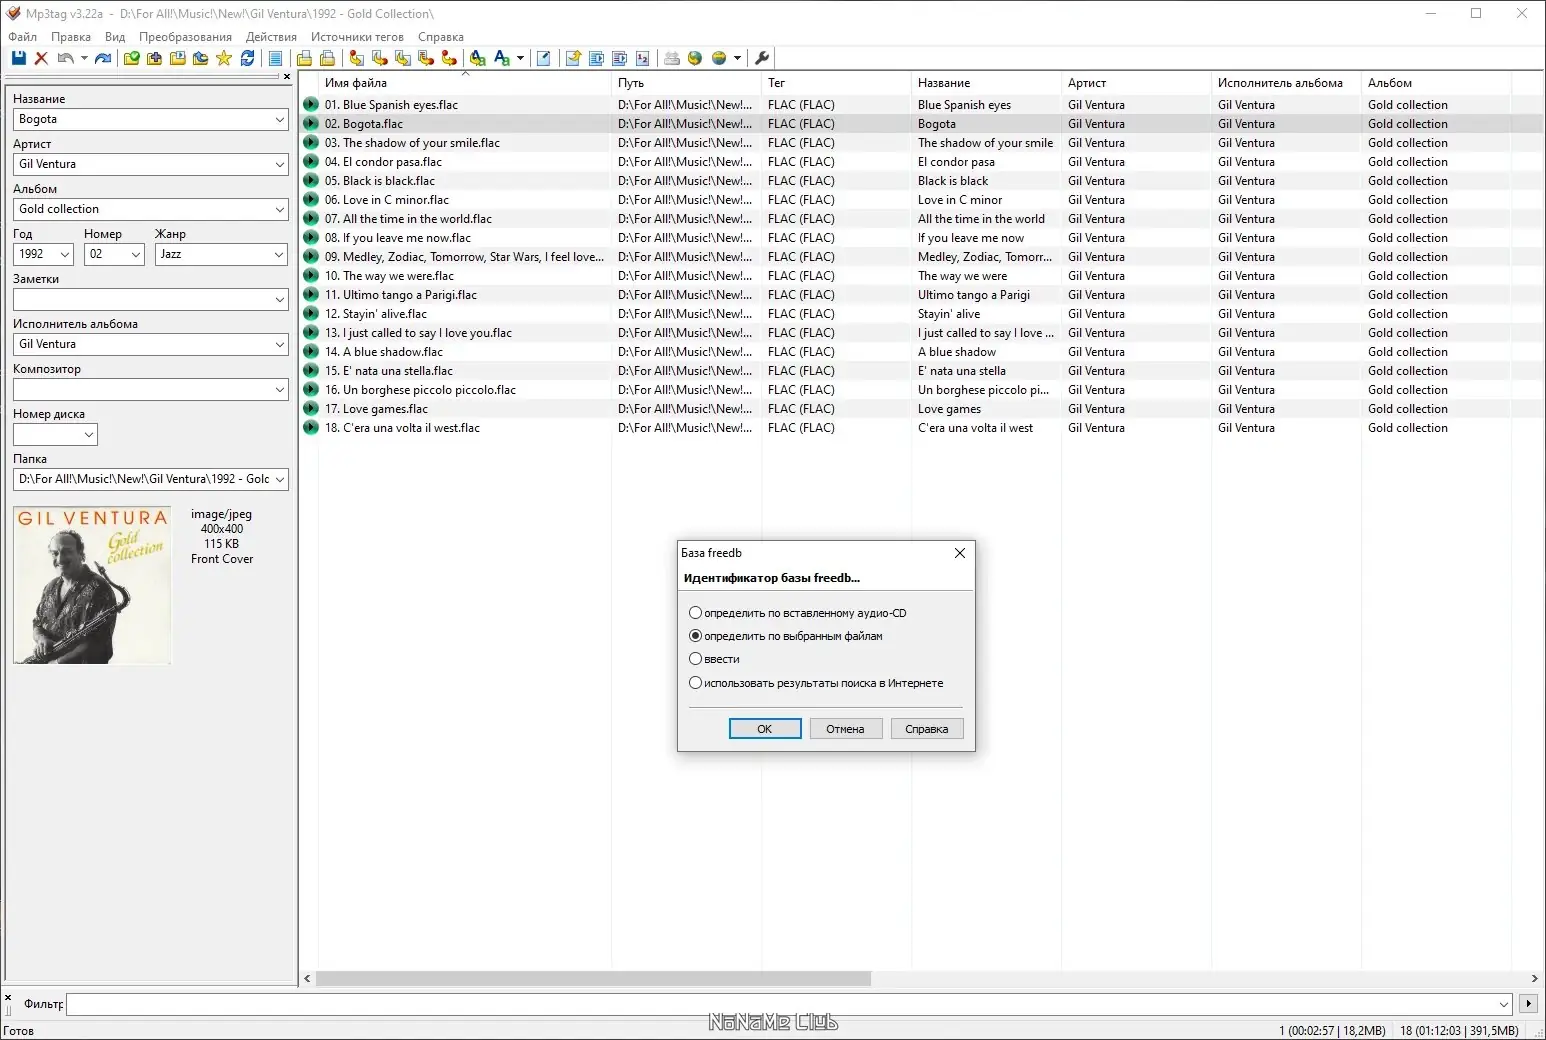
Task: Click the blue Redo arrow icon
Action: [103, 58]
